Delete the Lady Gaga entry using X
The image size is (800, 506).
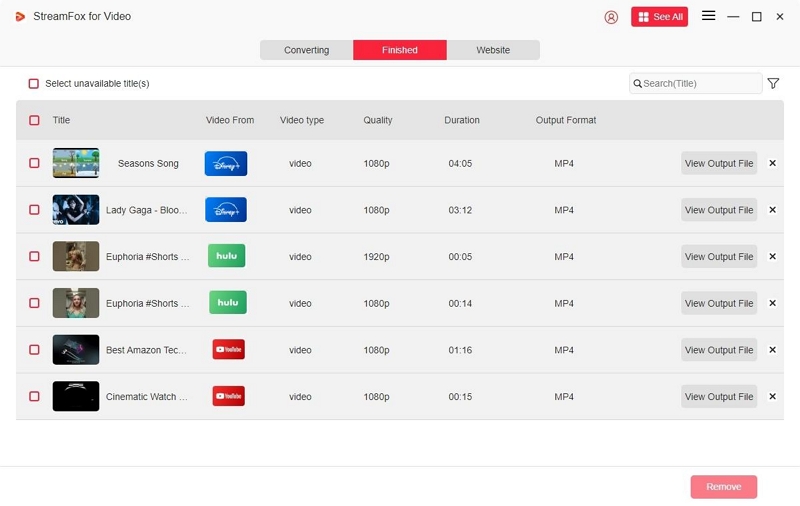[772, 210]
